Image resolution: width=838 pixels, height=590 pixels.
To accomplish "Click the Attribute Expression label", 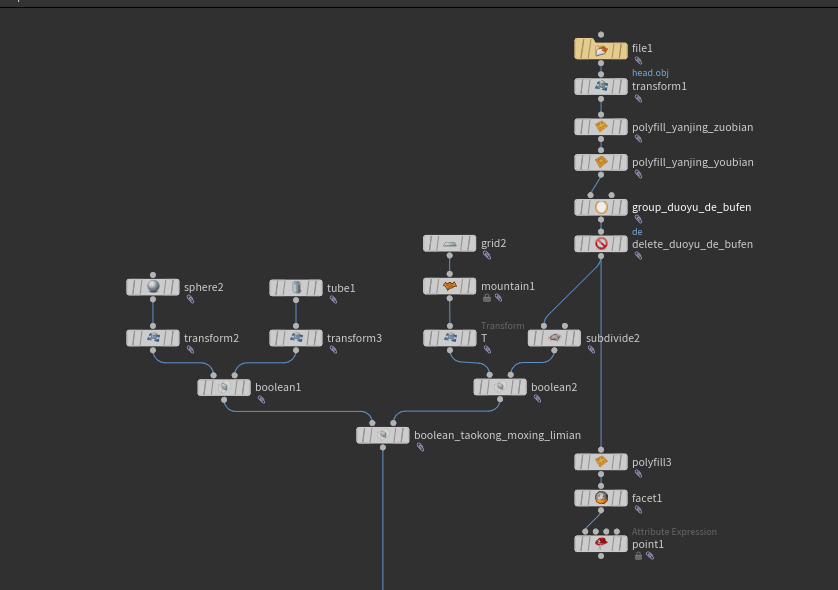I will pyautogui.click(x=674, y=532).
